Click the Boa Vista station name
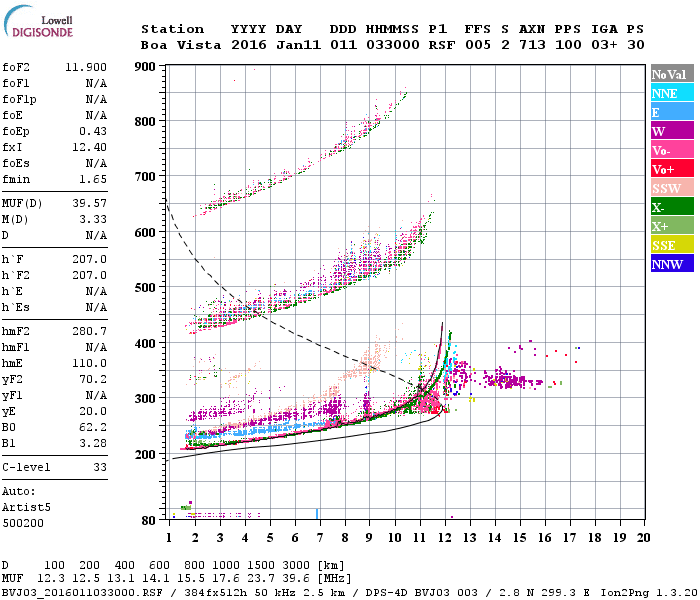700x600 pixels. click(181, 45)
